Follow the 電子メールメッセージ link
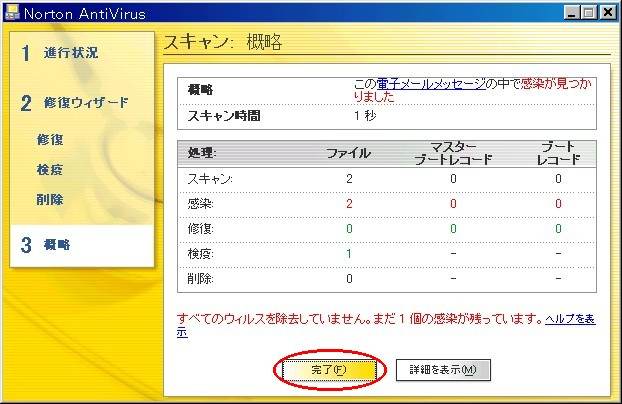Image resolution: width=622 pixels, height=404 pixels. 430,84
